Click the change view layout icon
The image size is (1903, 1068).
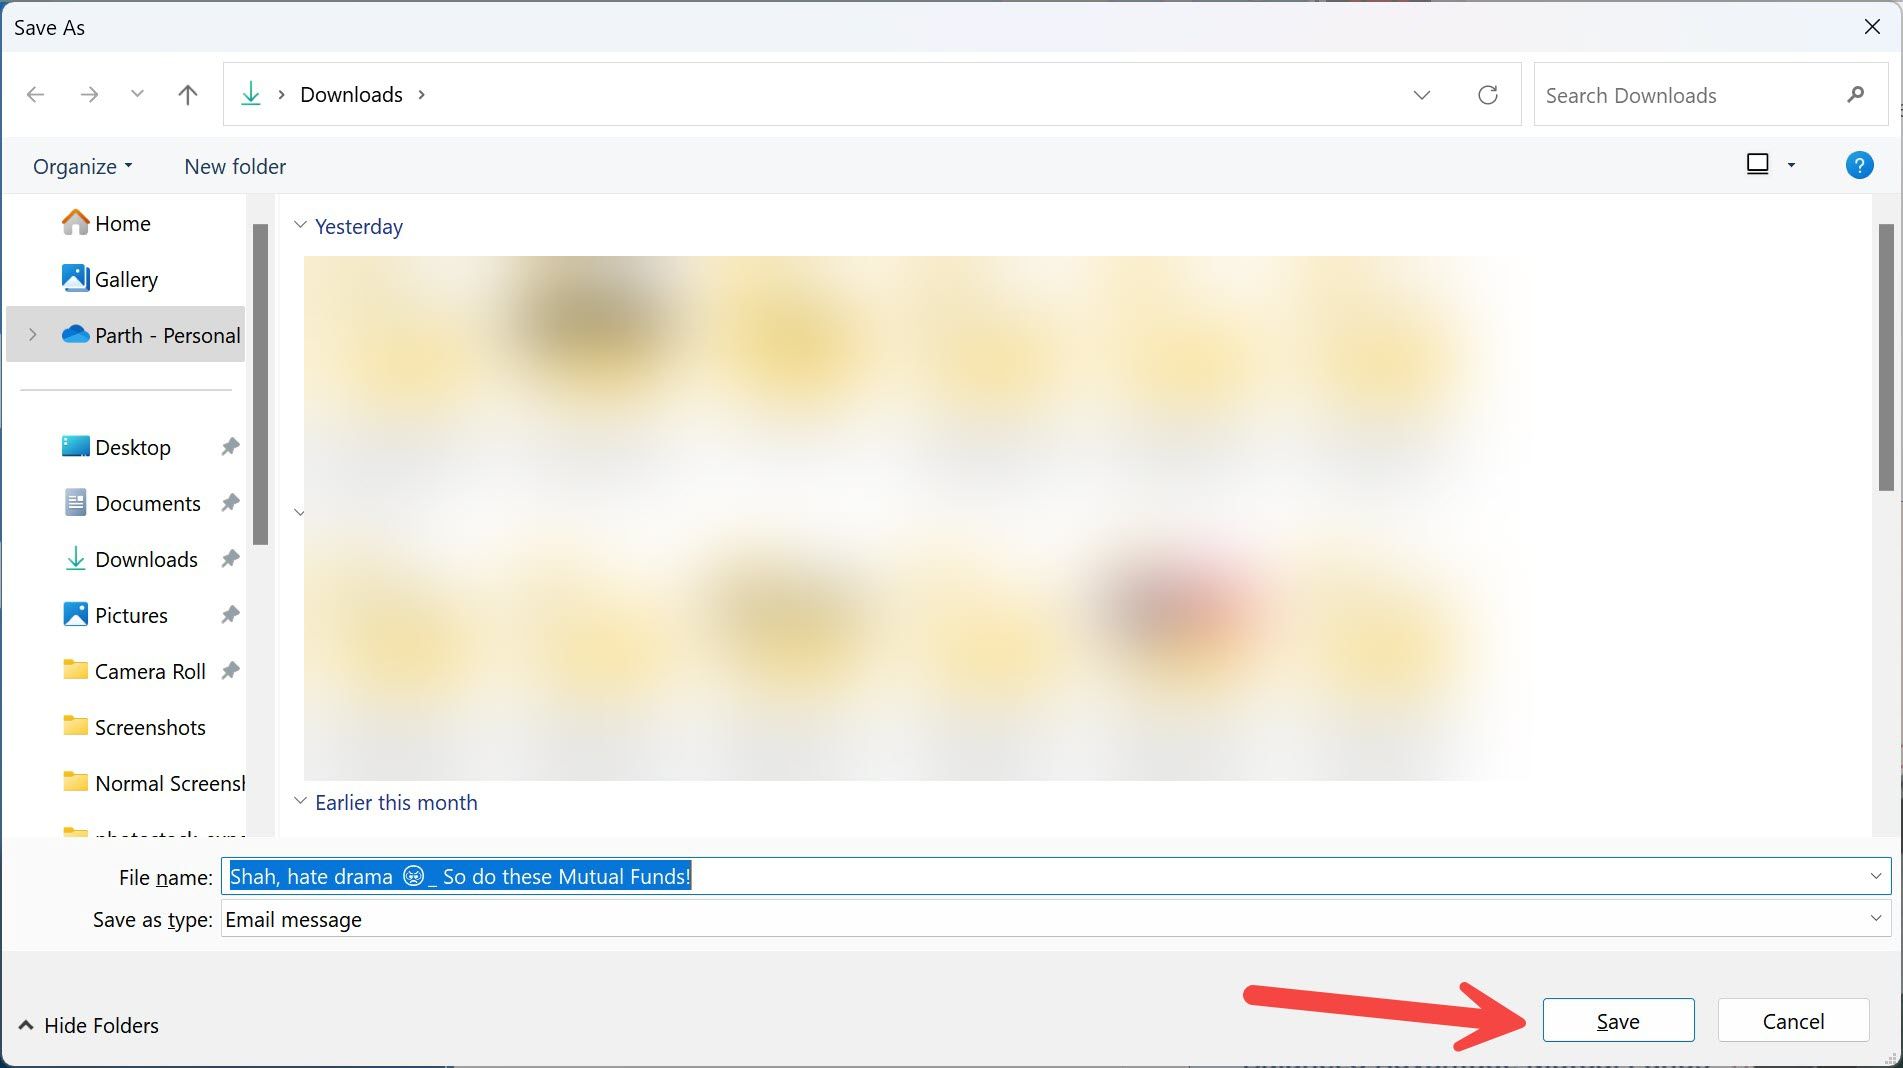(1758, 164)
